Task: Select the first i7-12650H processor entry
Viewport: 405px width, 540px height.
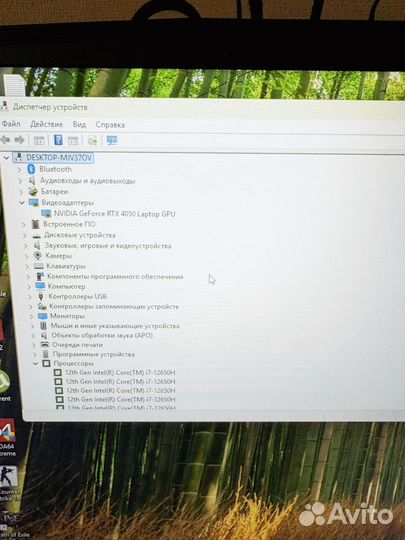Action: [x=120, y=372]
